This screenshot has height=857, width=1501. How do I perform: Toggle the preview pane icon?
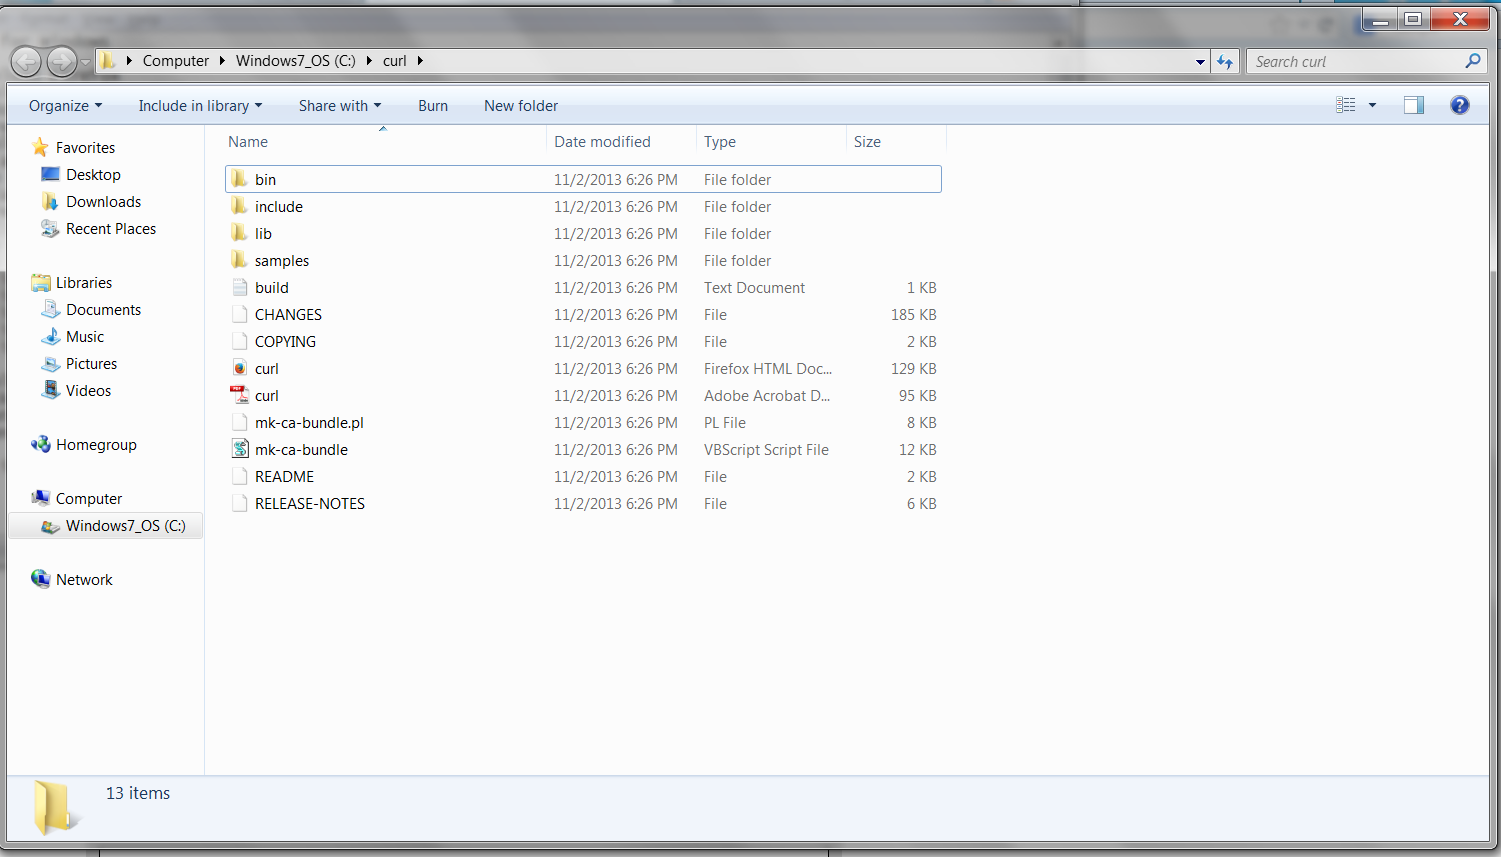point(1413,105)
